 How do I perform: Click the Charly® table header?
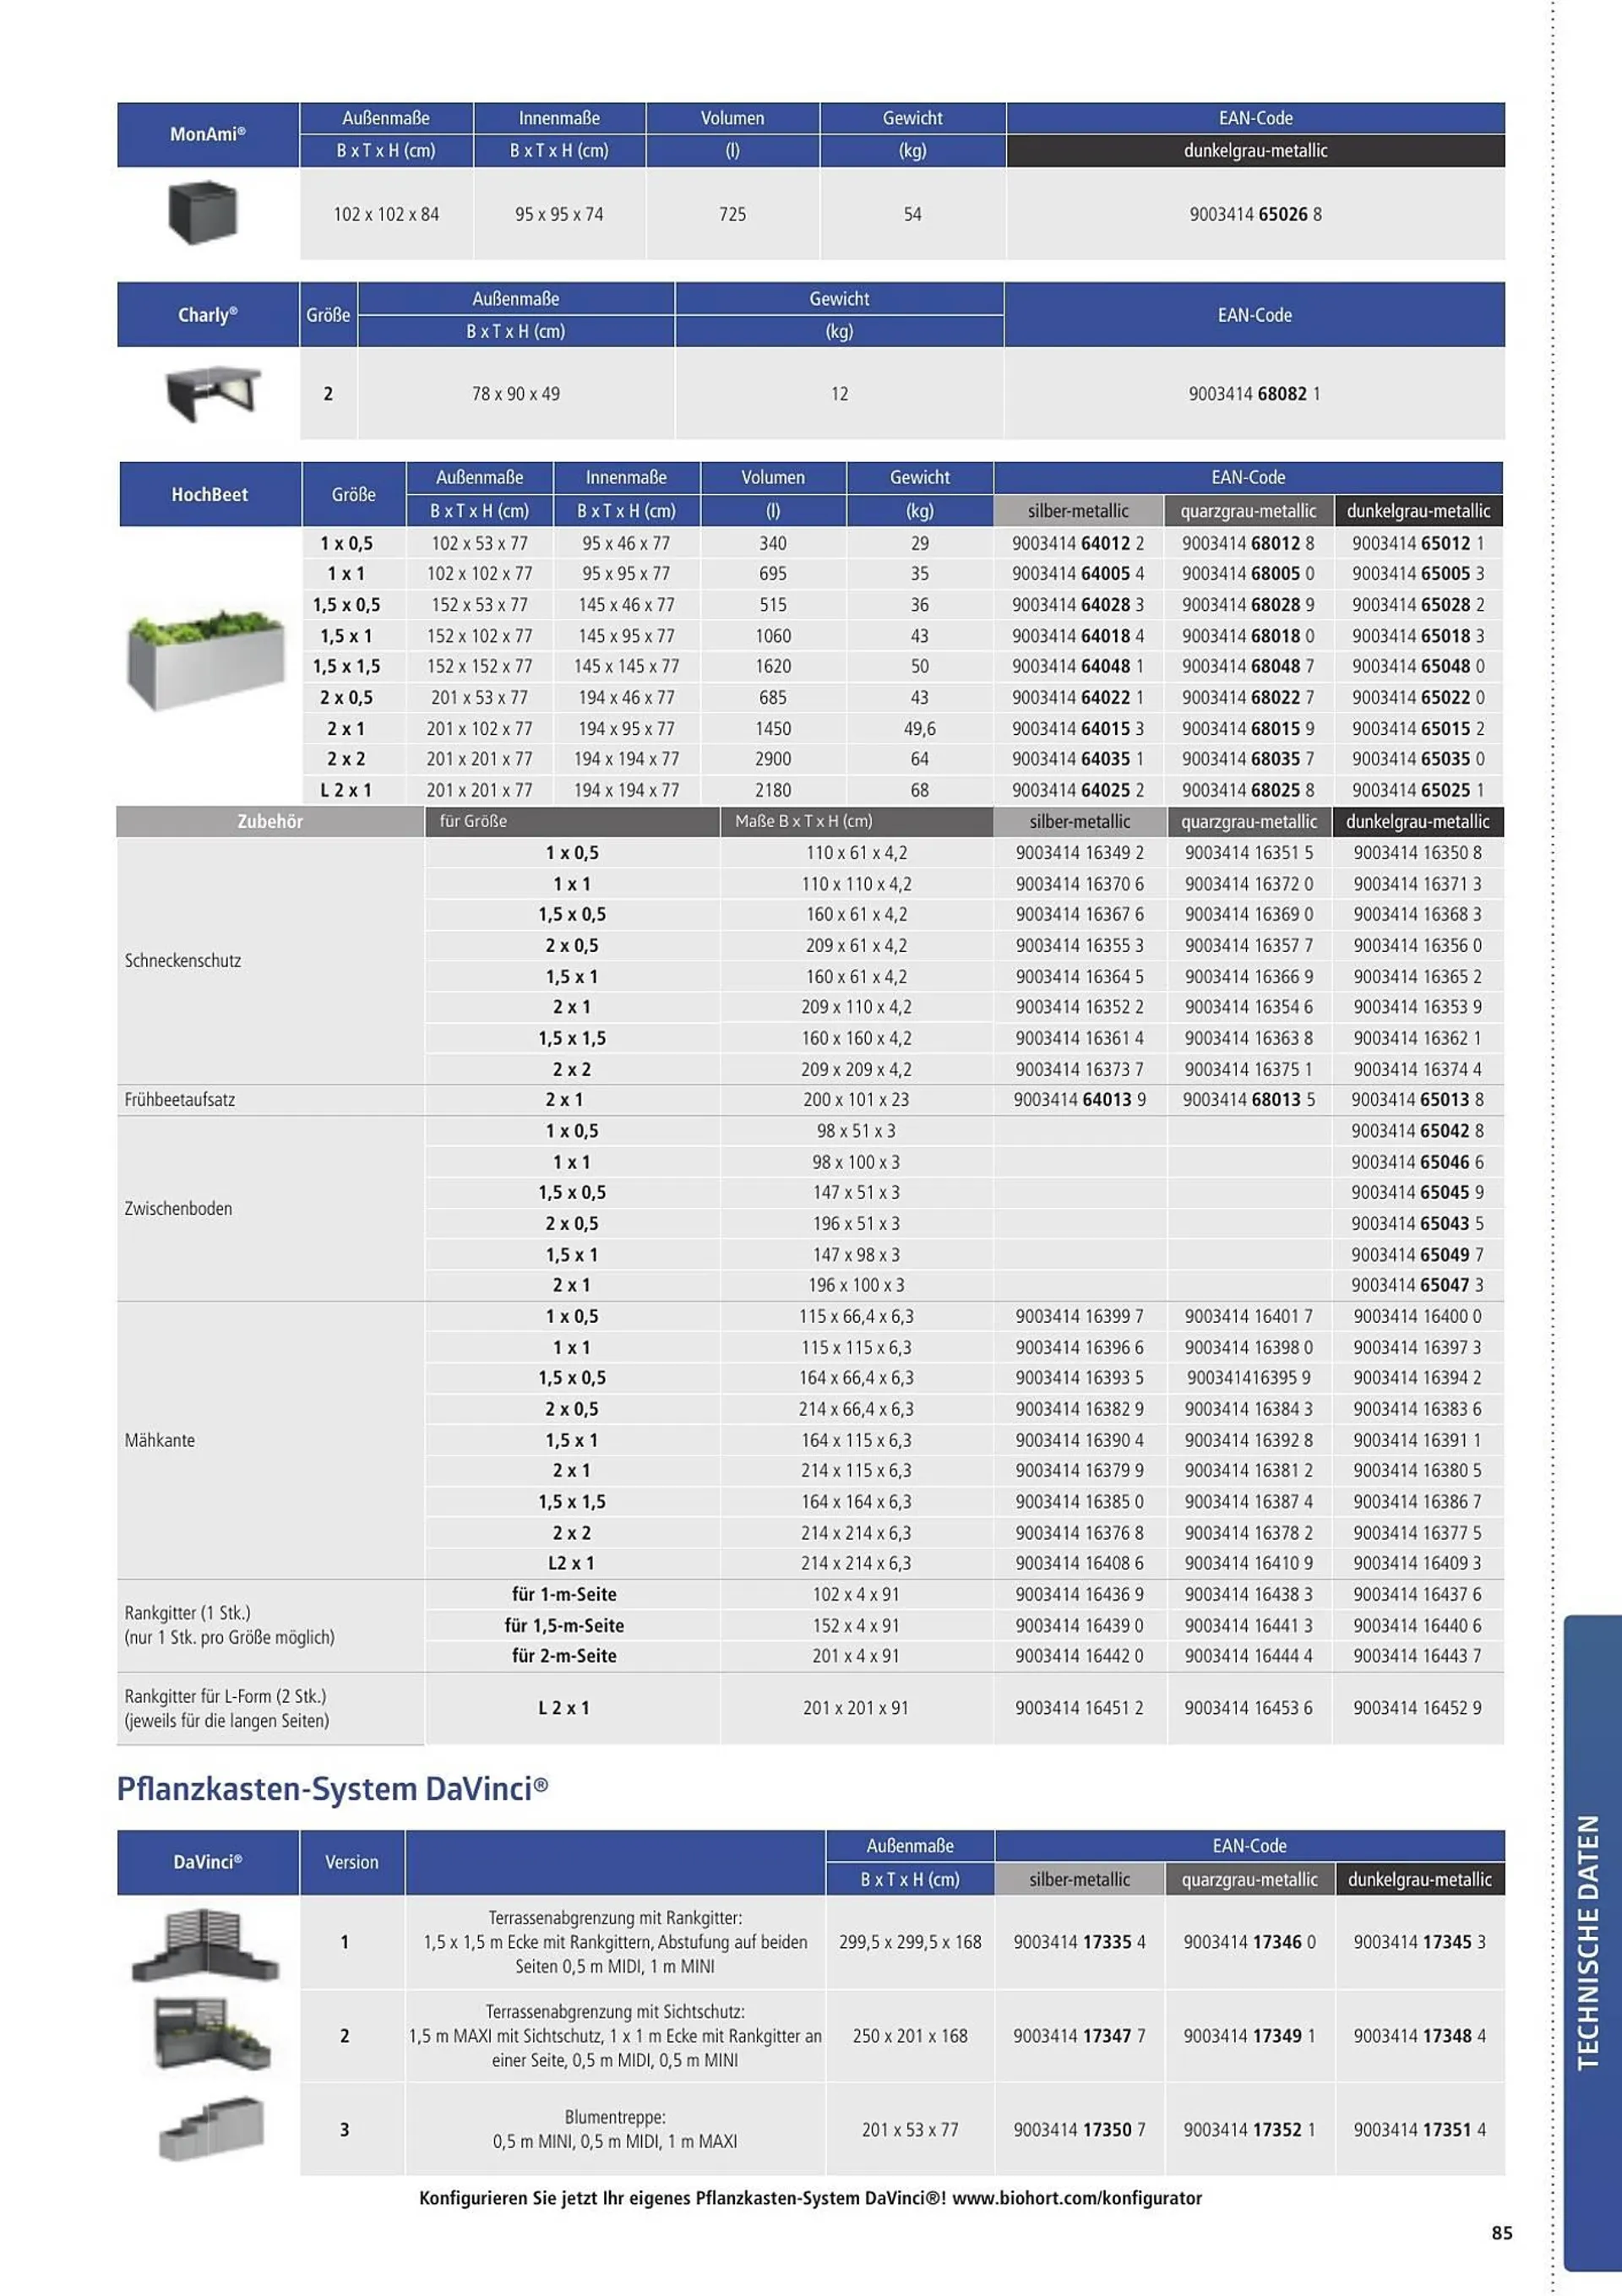coord(208,315)
